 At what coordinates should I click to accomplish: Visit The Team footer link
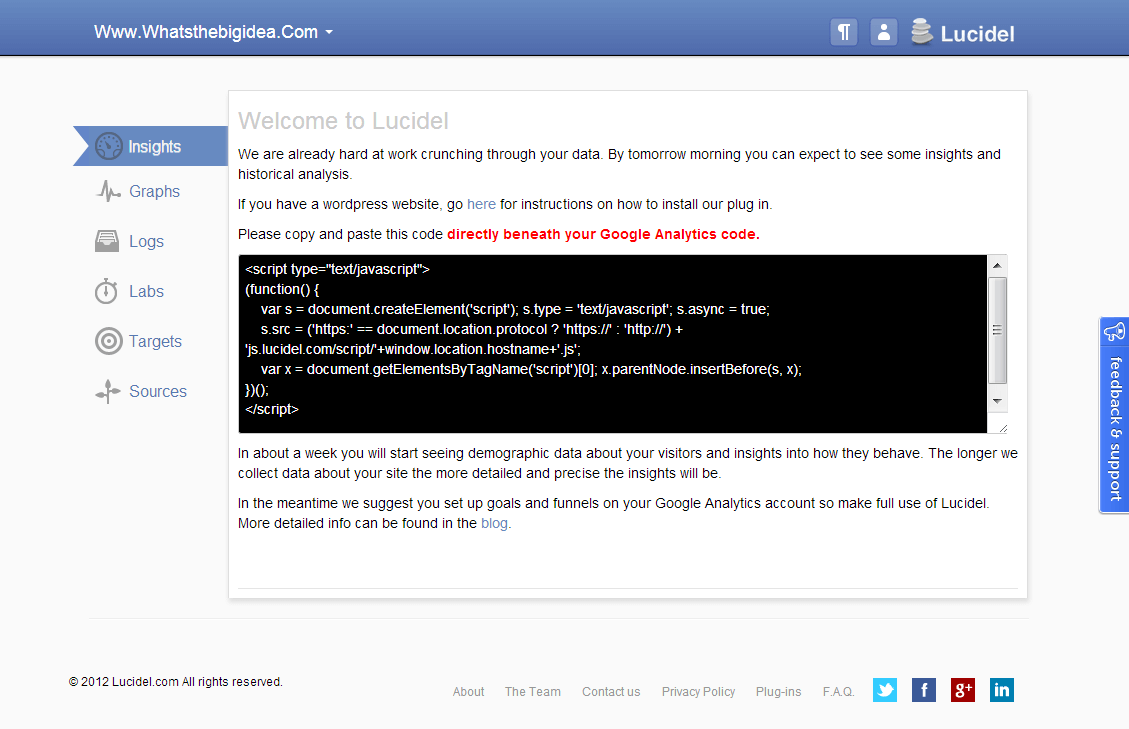532,692
